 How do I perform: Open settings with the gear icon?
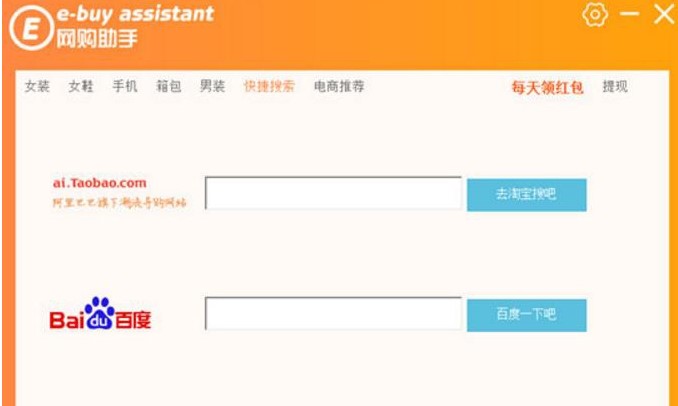coord(595,15)
